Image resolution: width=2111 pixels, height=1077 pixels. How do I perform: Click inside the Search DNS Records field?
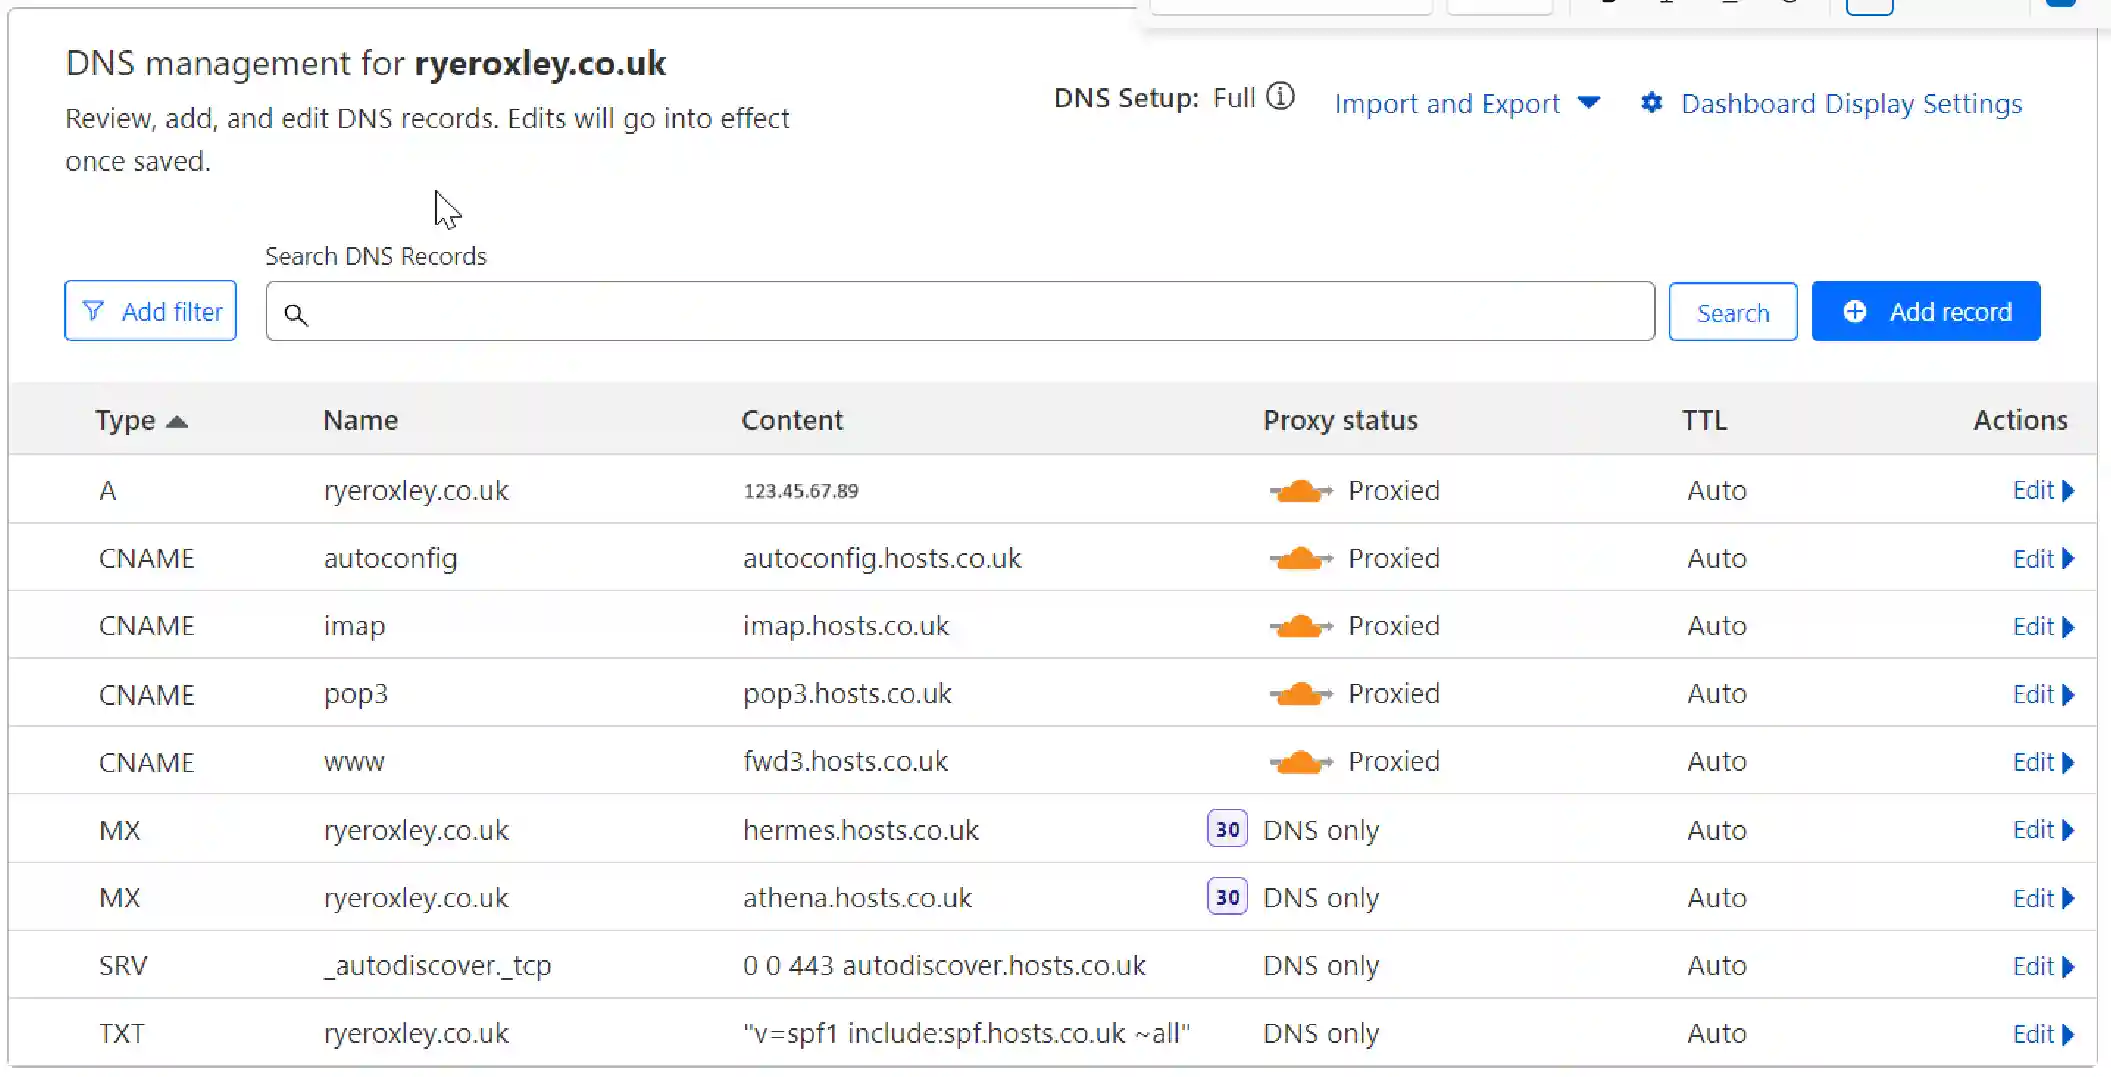coord(960,311)
